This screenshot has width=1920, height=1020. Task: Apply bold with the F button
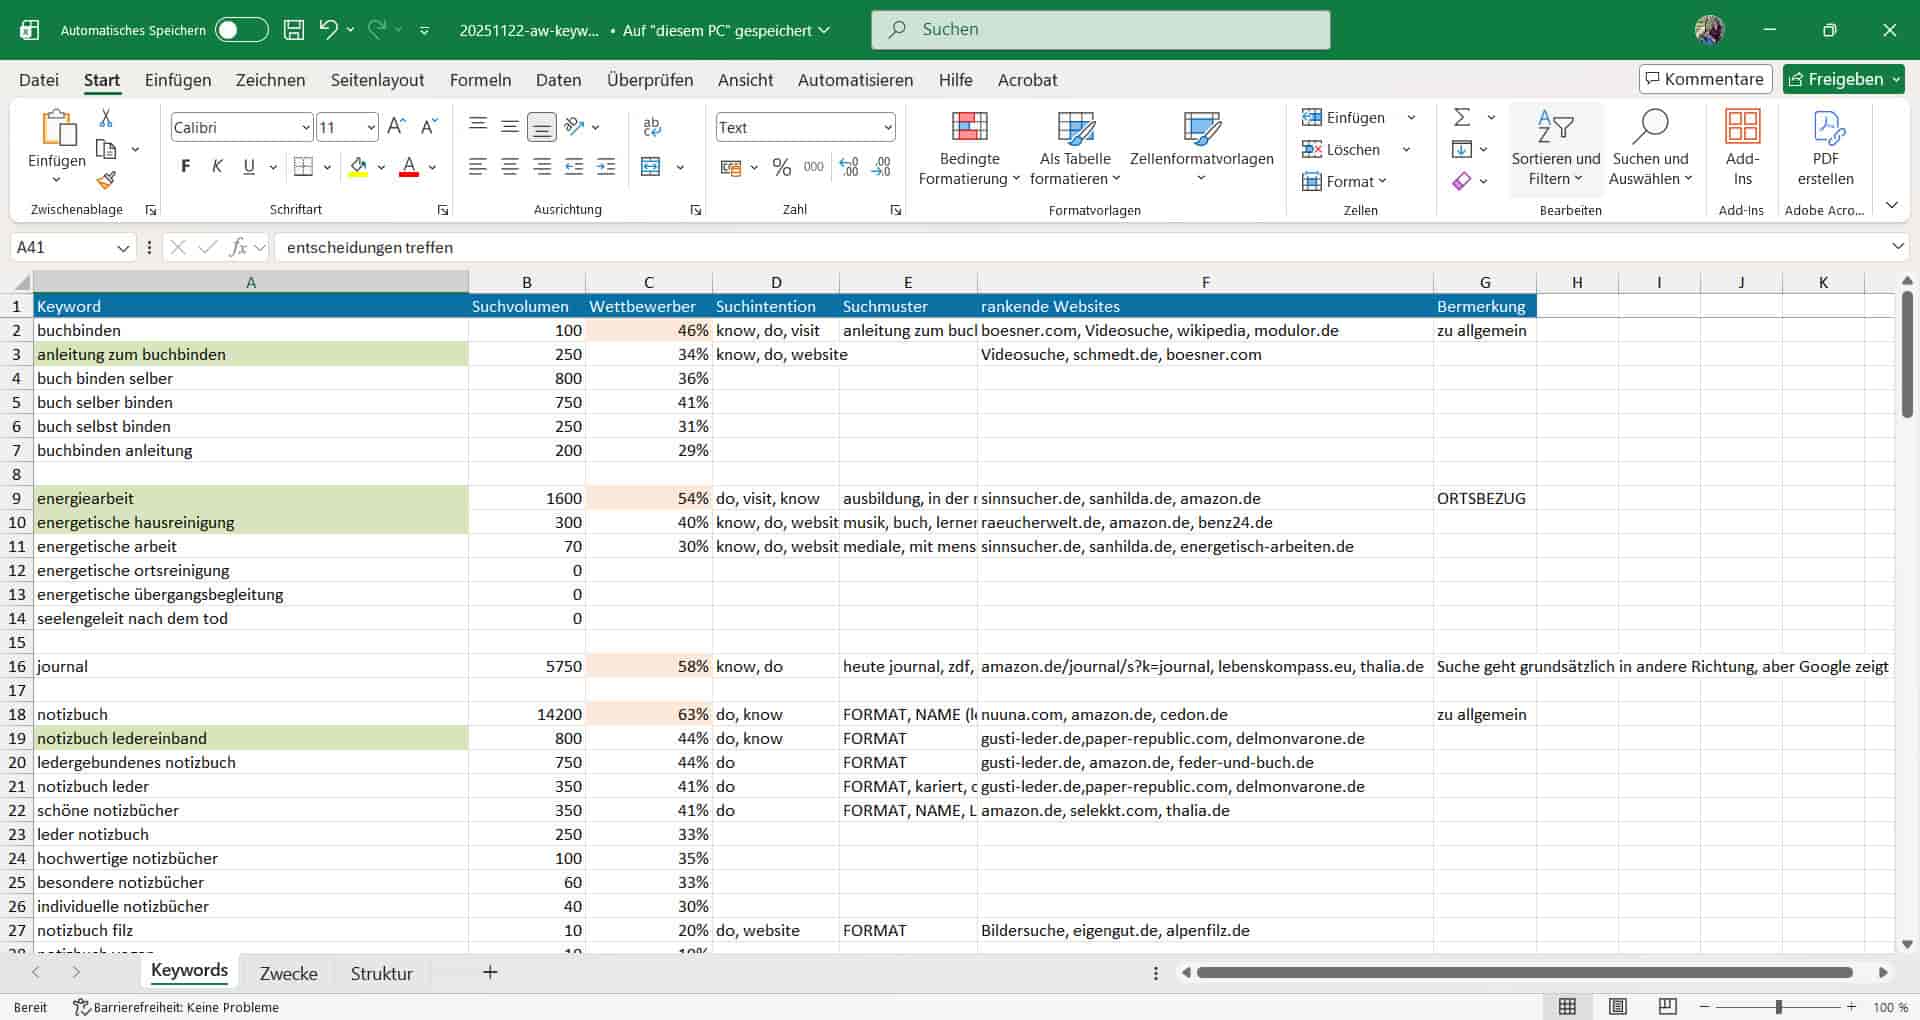[x=185, y=167]
